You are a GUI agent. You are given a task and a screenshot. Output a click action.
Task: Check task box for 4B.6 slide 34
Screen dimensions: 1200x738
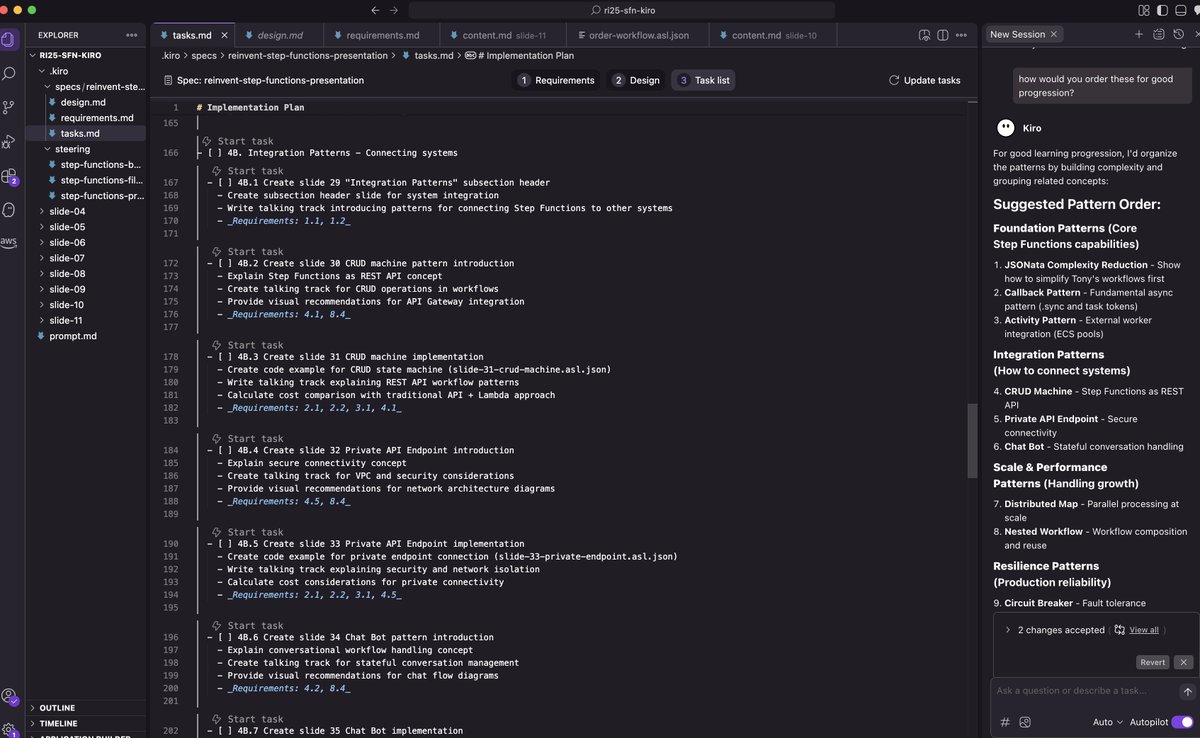pos(226,637)
